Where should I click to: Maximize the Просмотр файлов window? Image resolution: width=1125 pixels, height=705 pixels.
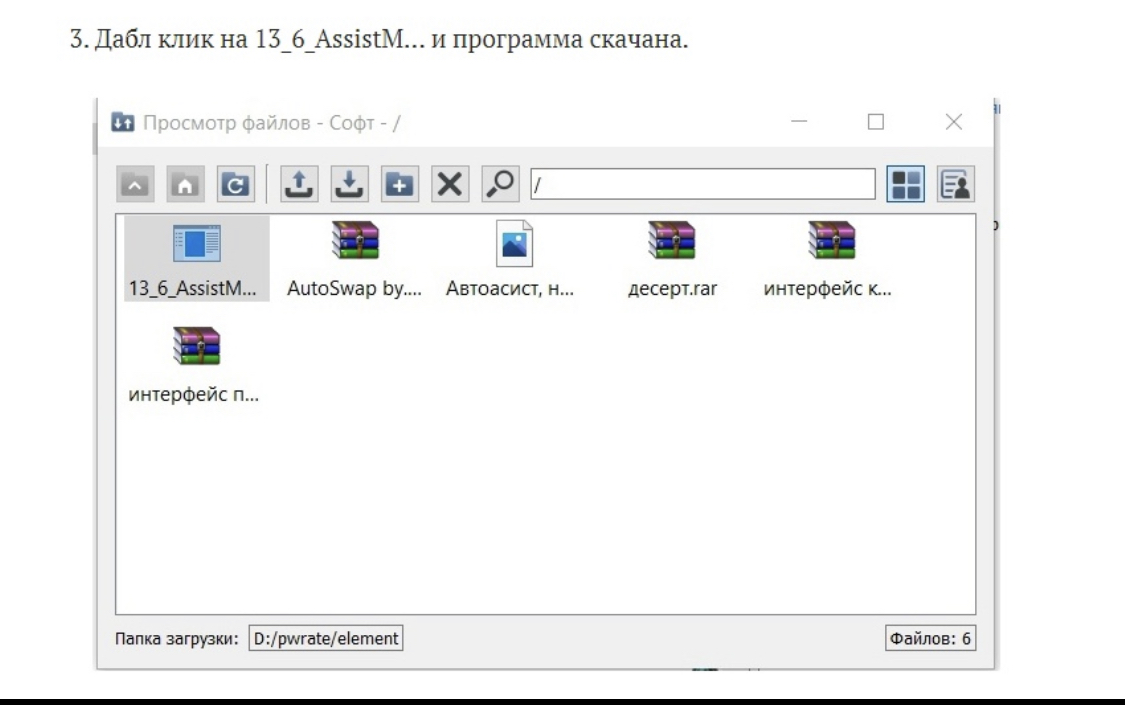[875, 122]
